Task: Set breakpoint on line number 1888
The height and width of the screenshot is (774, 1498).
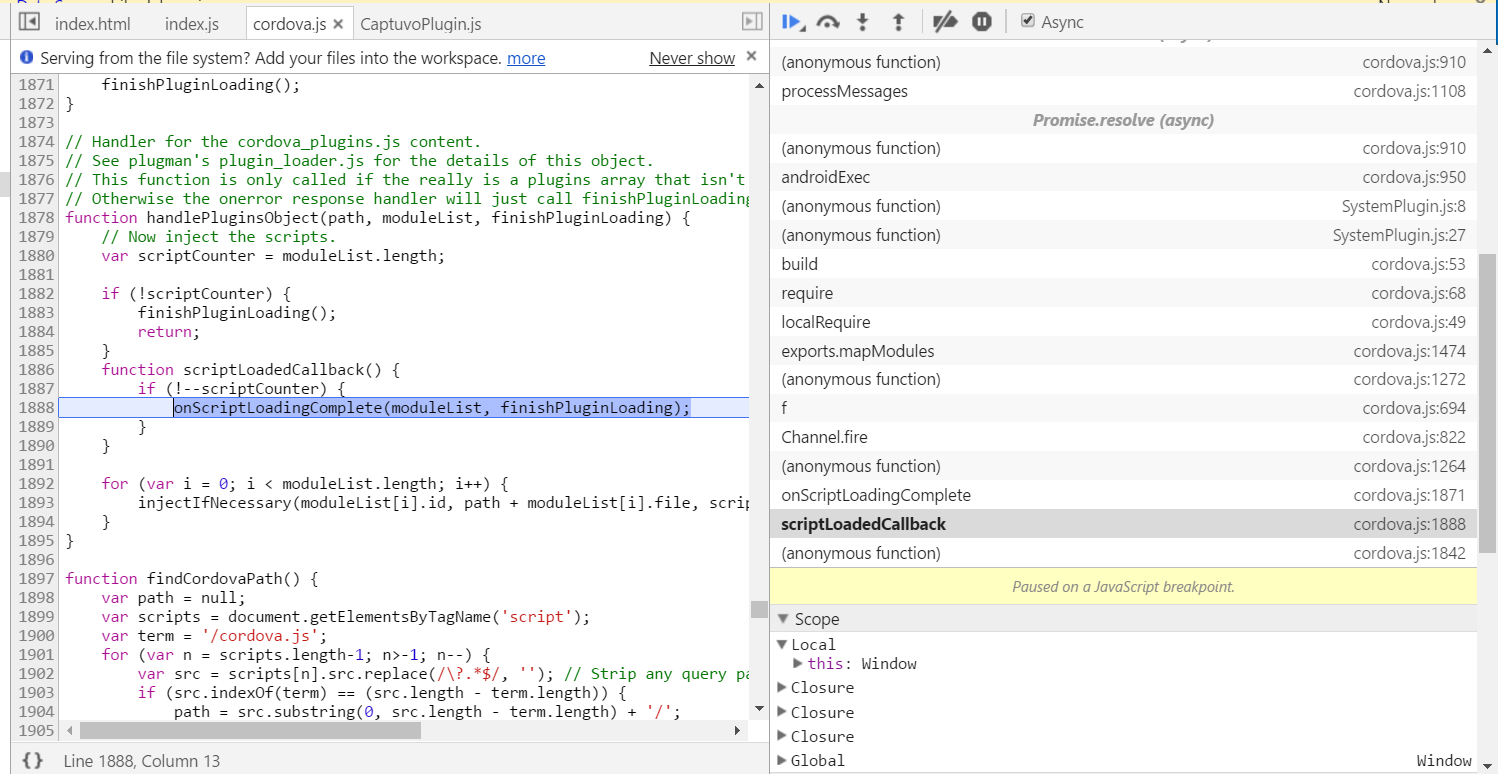Action: [35, 408]
